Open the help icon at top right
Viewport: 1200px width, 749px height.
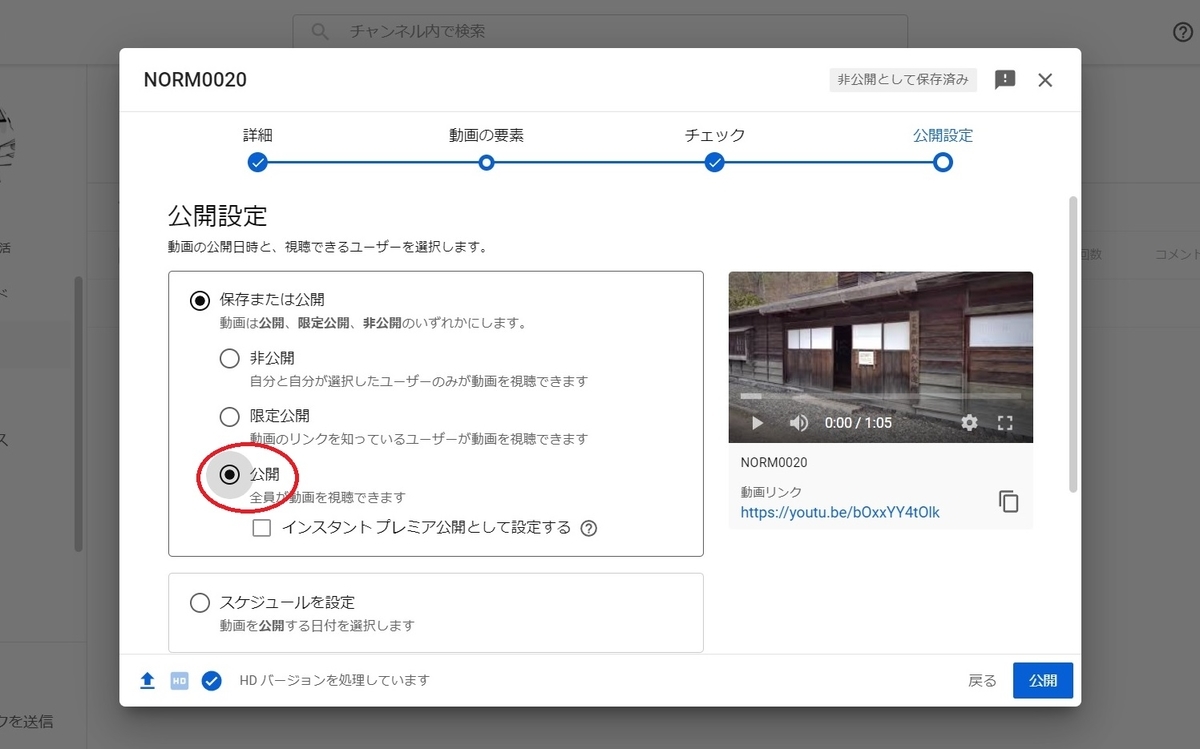1183,32
